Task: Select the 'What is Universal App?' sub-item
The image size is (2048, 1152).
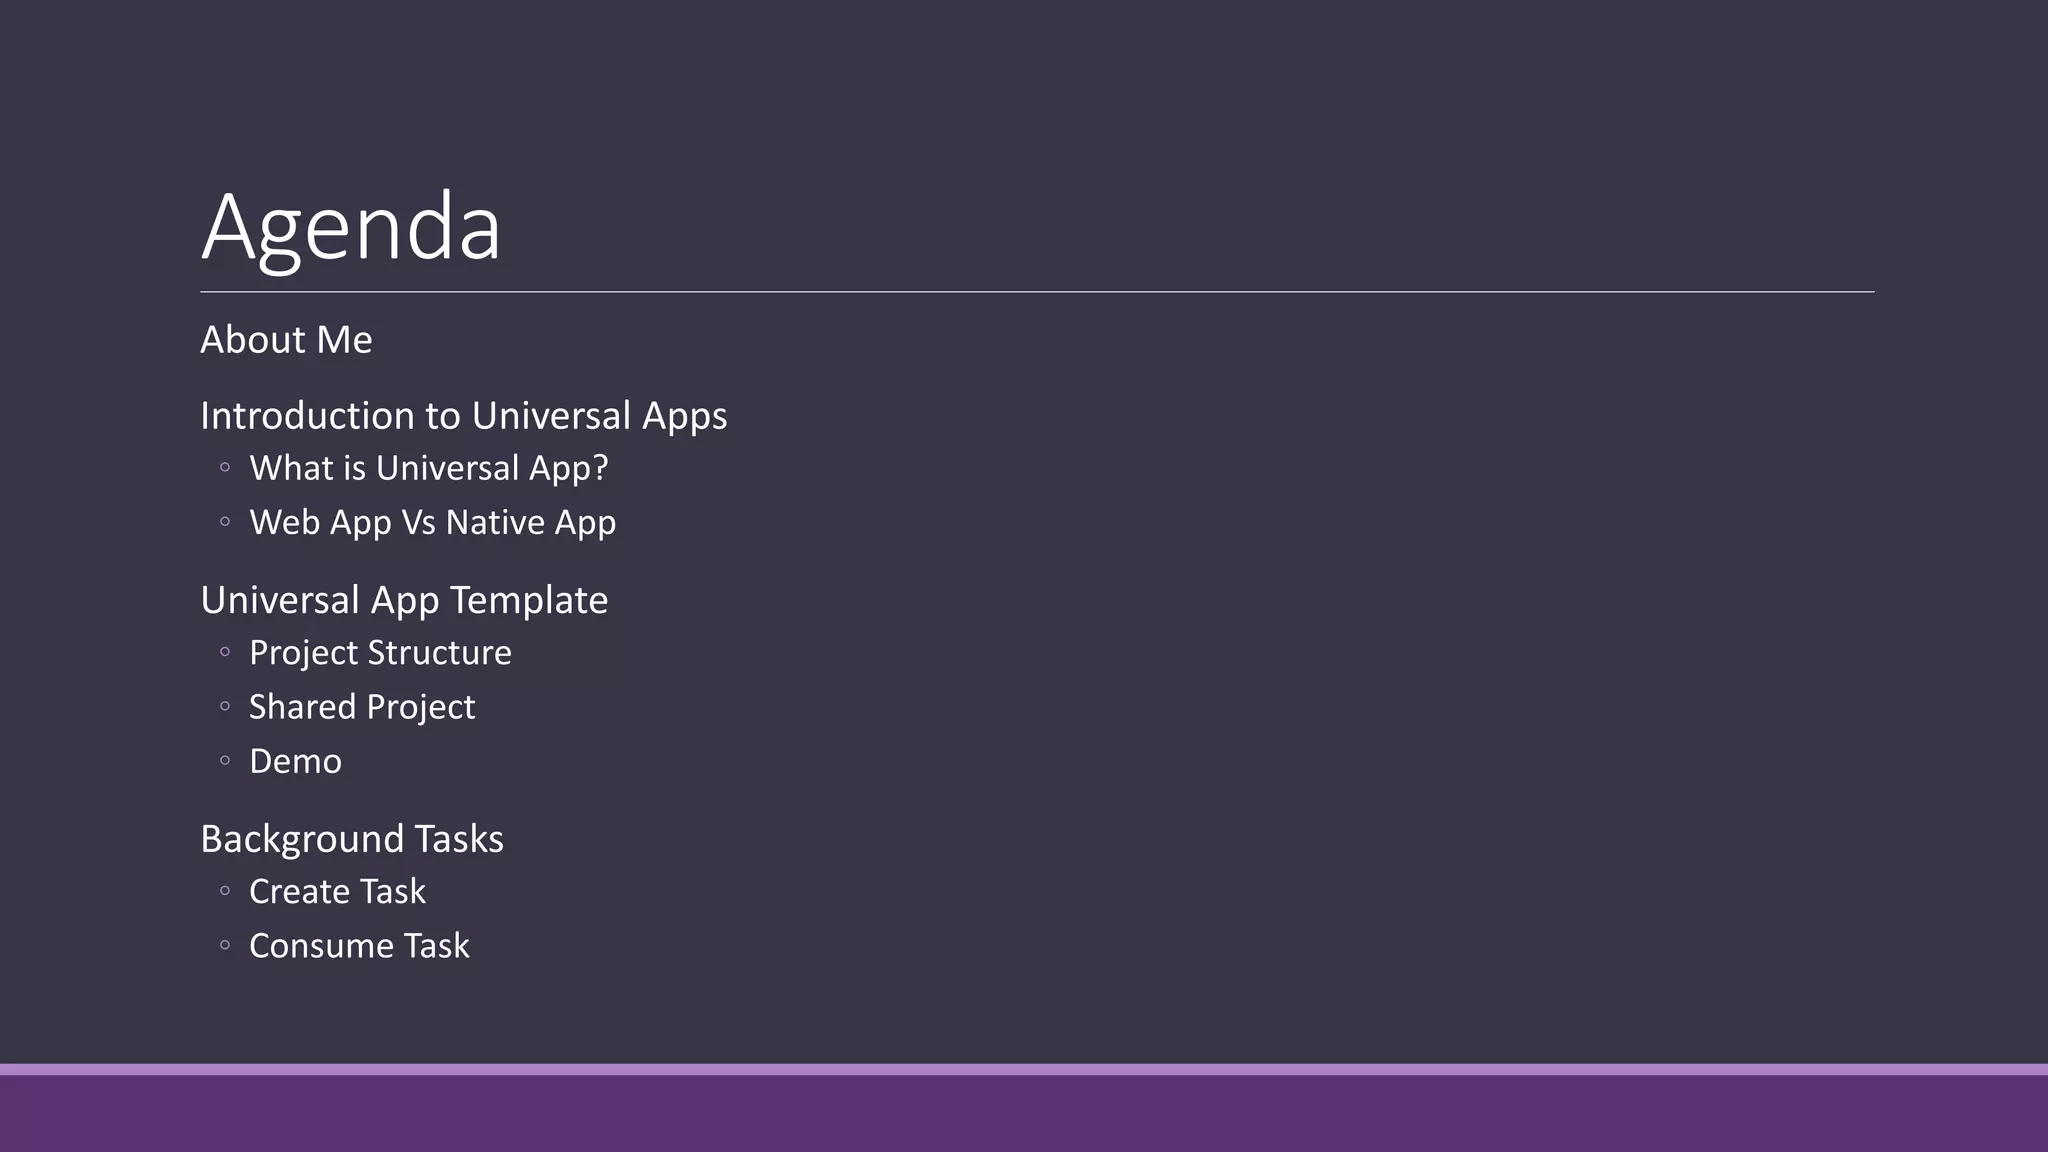Action: [428, 468]
